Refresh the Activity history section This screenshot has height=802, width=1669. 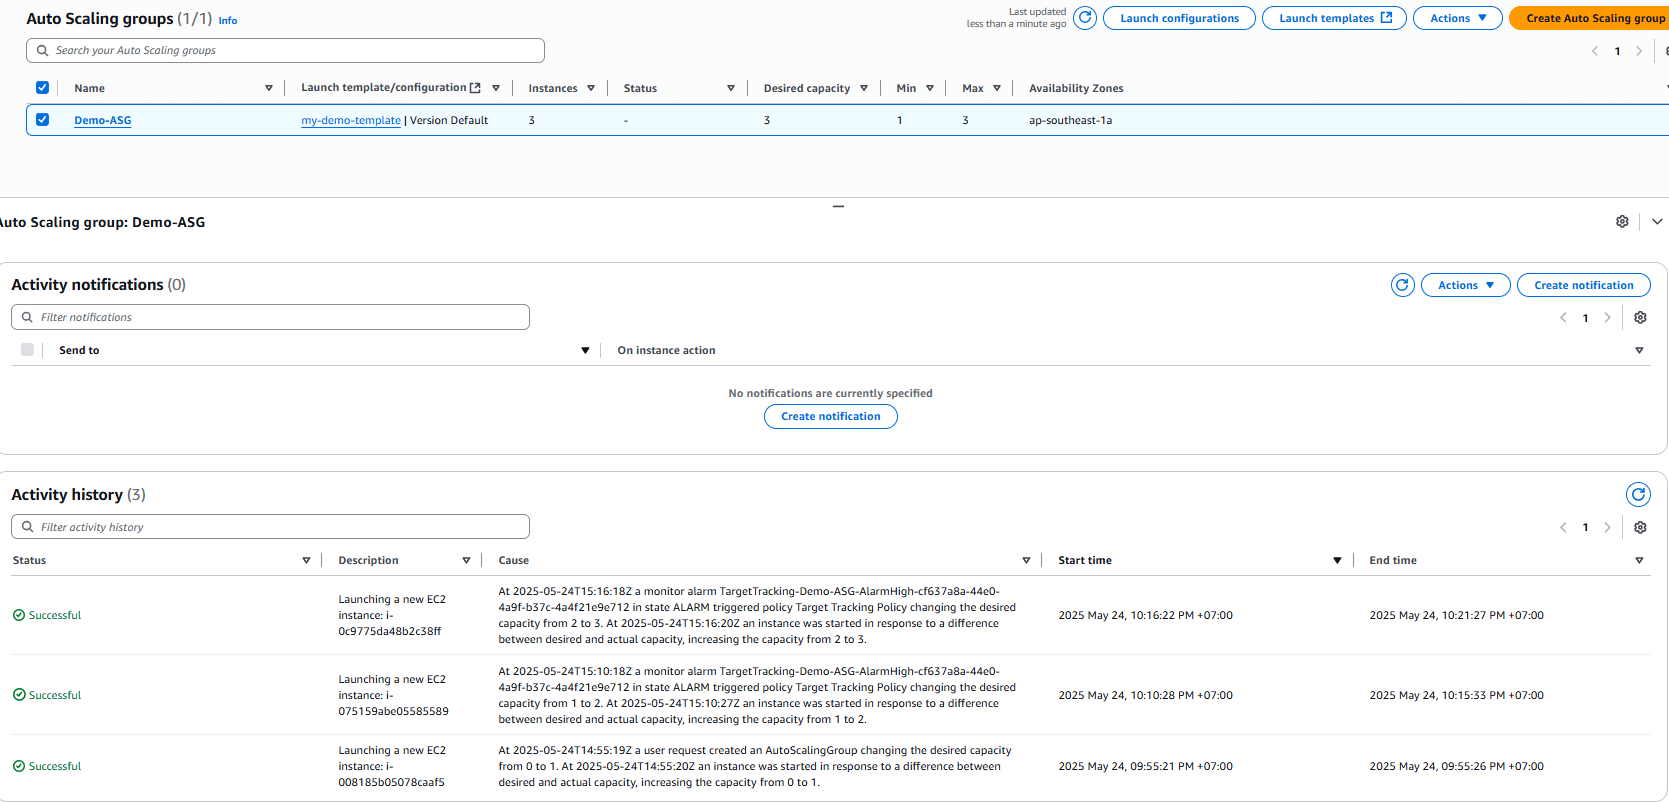(1637, 495)
